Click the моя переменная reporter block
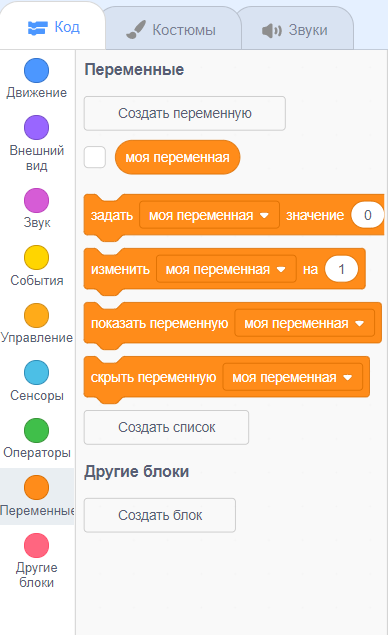This screenshot has width=388, height=635. (177, 157)
